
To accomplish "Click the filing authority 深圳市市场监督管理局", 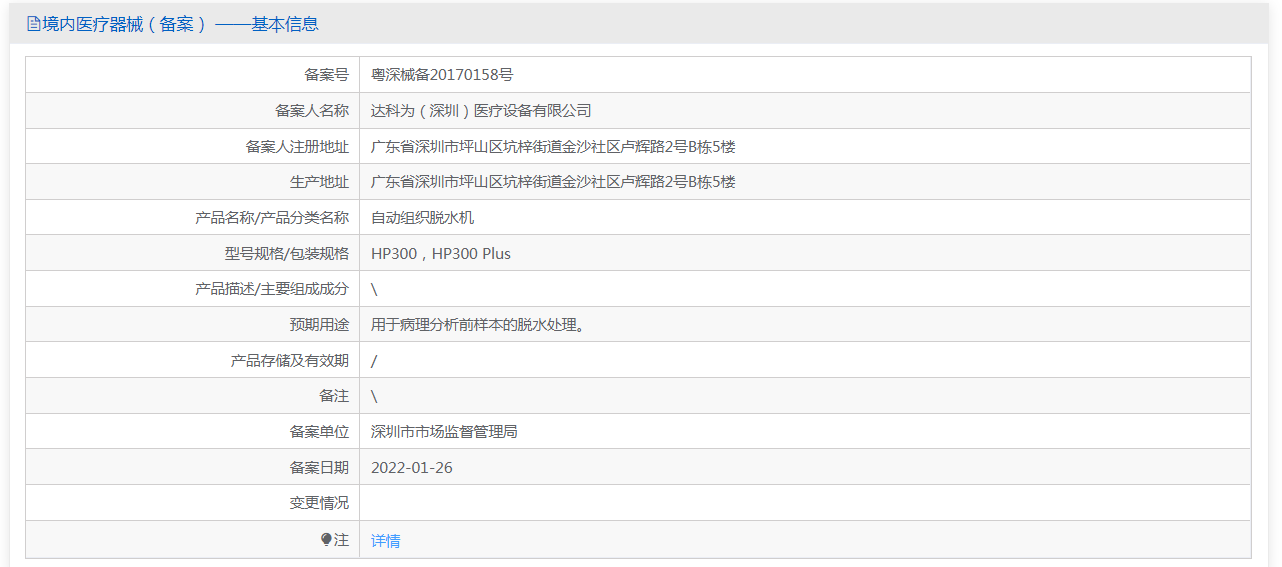I will [444, 432].
